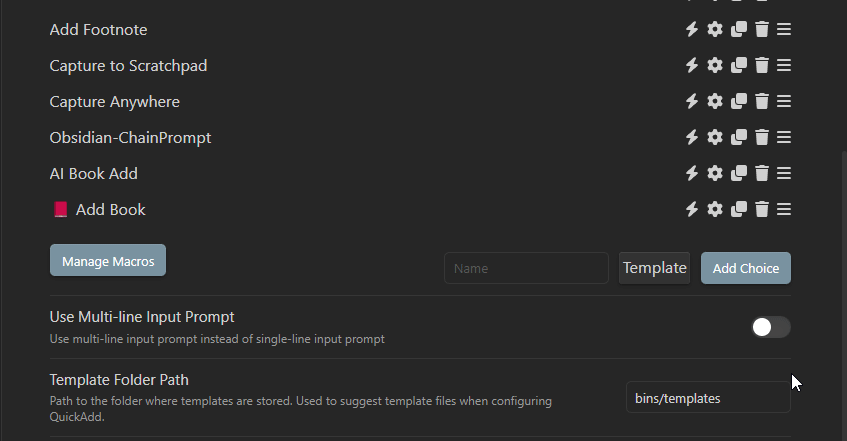The height and width of the screenshot is (441, 847).
Task: Click lightning bolt for AI Book Add
Action: (692, 173)
